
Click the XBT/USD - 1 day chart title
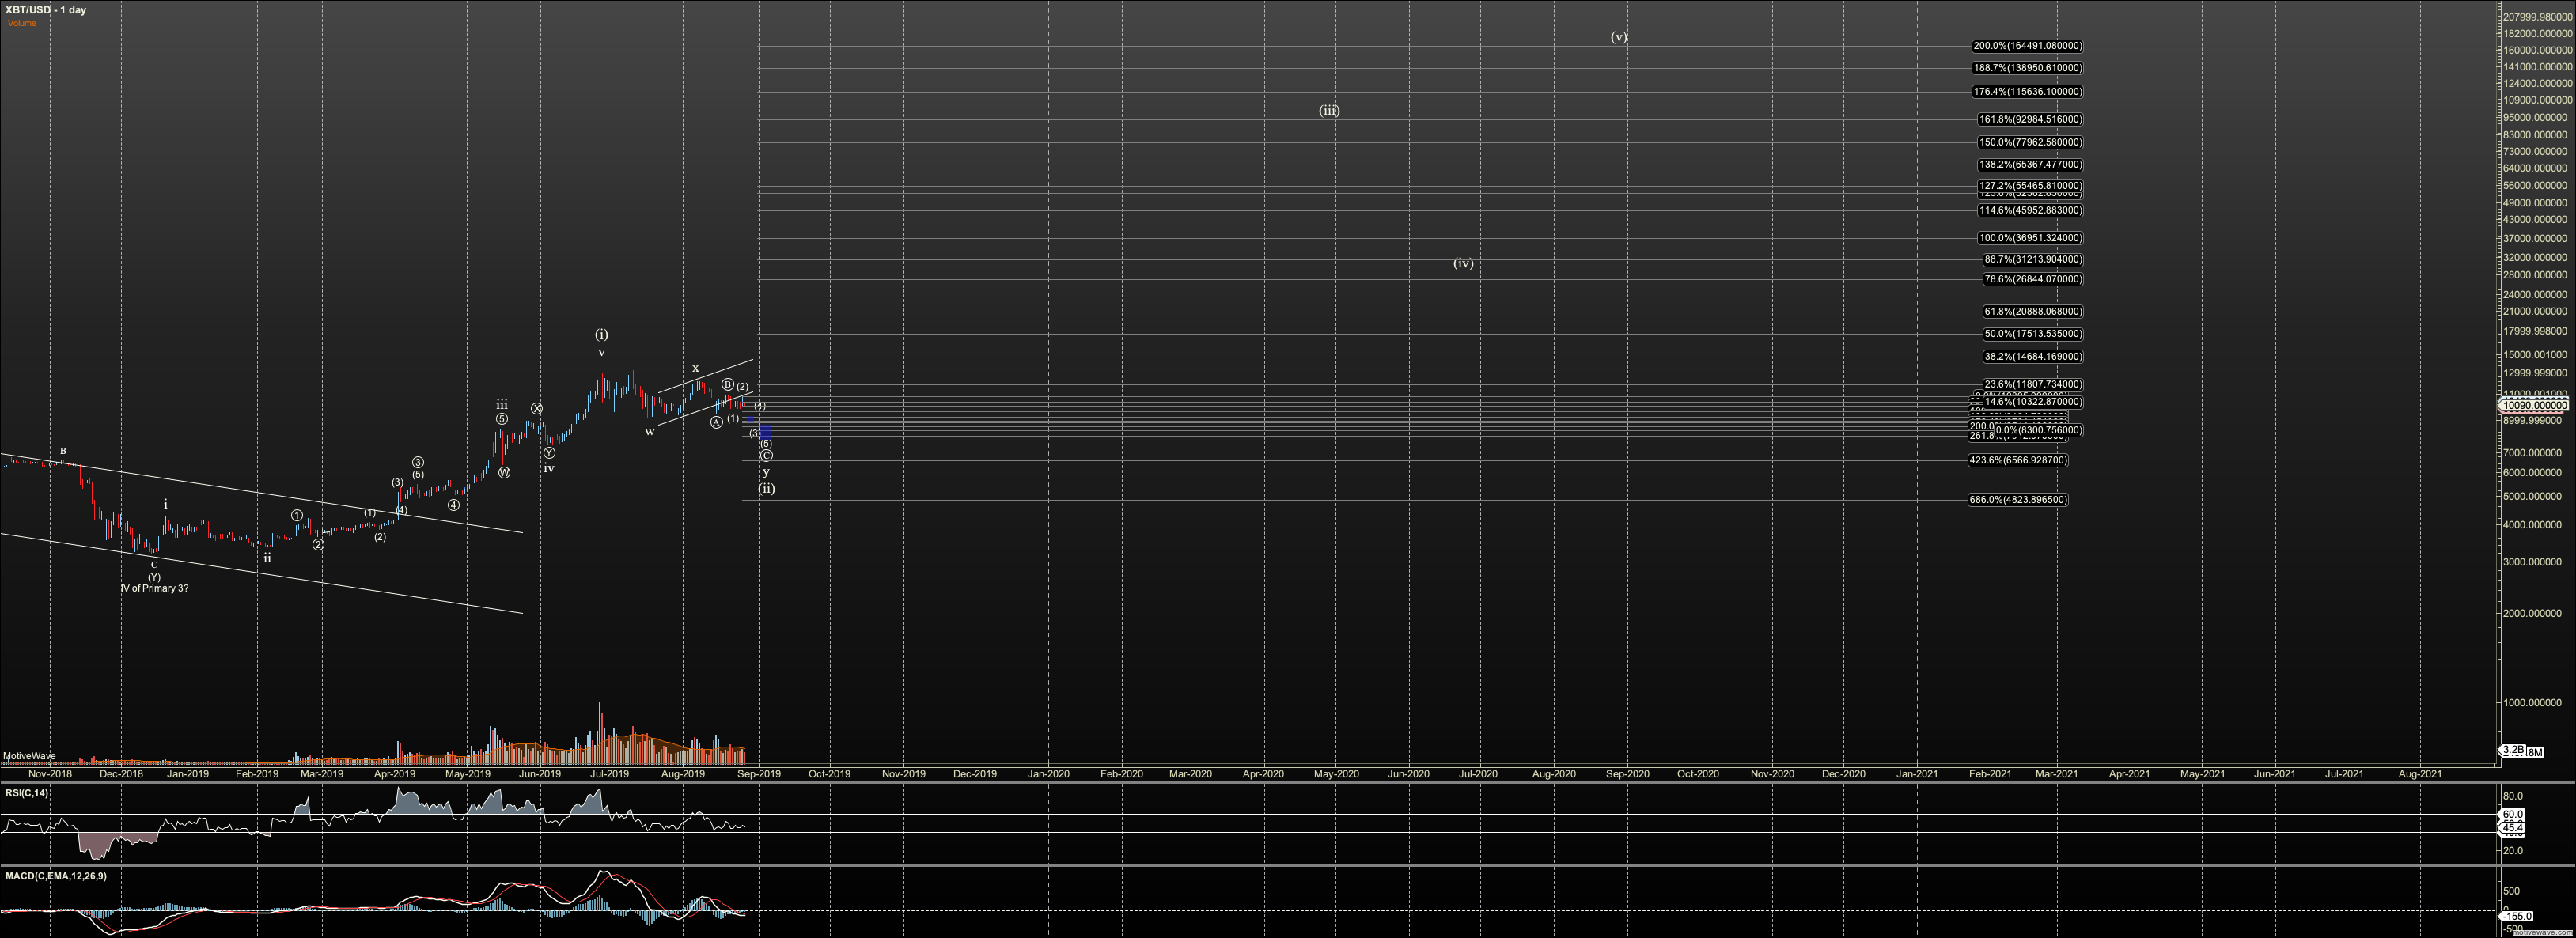pos(46,10)
